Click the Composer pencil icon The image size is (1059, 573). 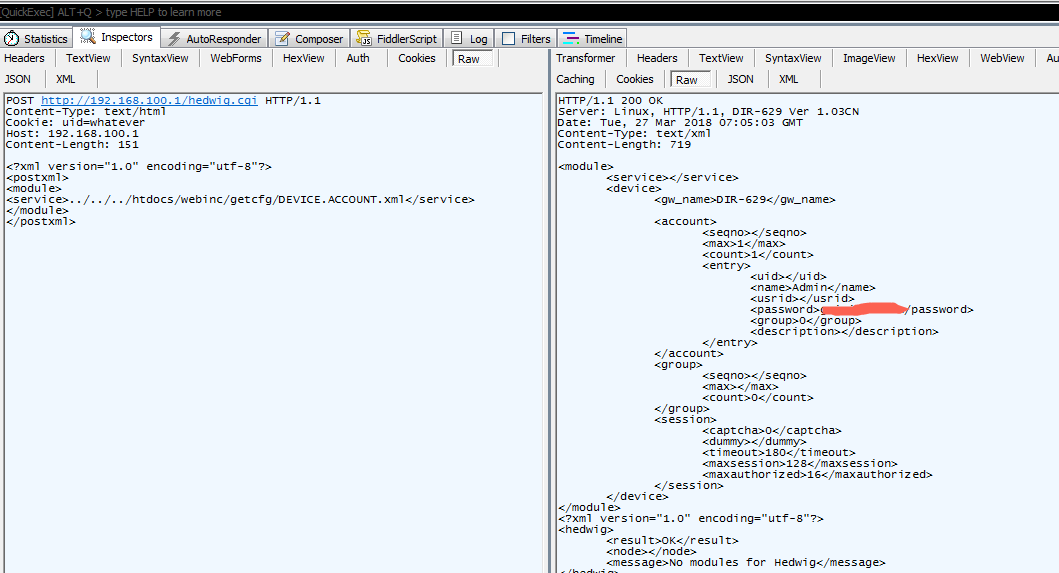(x=282, y=39)
